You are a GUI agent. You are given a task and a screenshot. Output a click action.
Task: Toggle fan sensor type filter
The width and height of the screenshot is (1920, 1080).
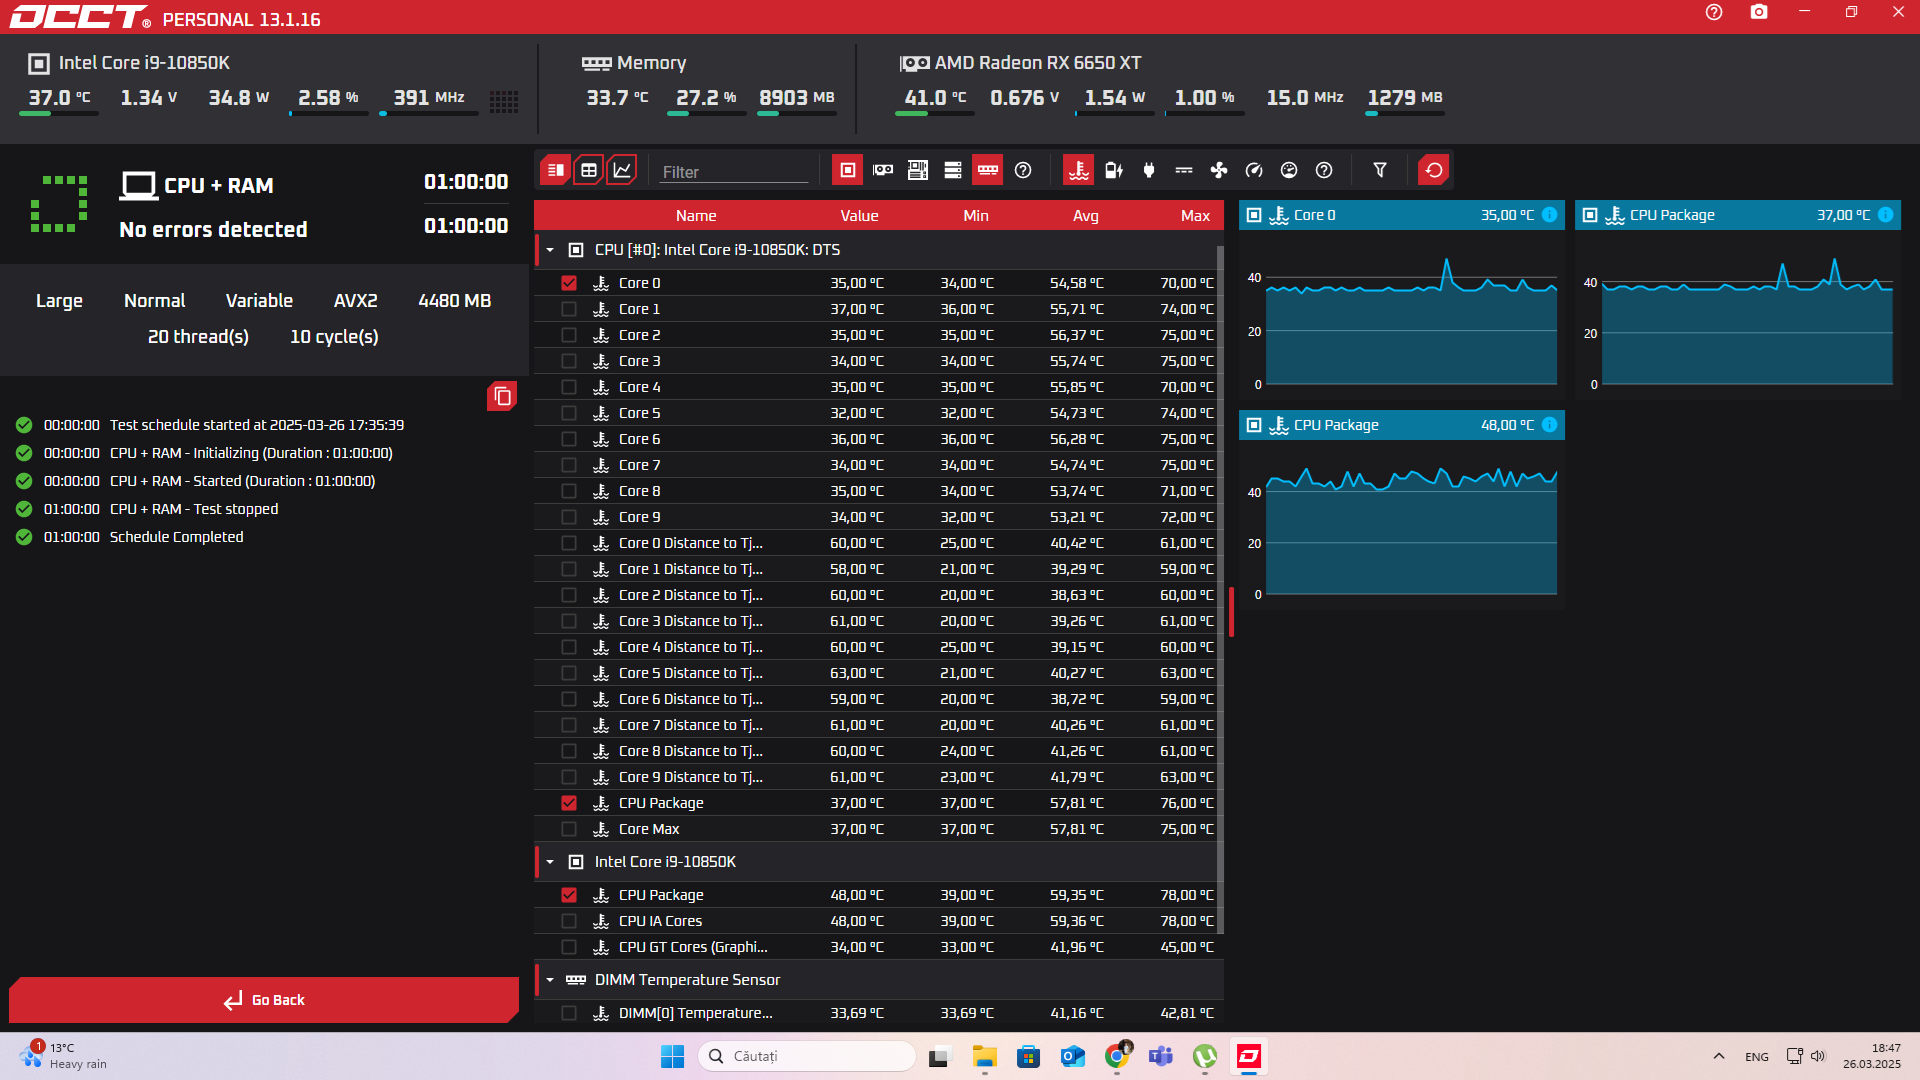point(1219,170)
